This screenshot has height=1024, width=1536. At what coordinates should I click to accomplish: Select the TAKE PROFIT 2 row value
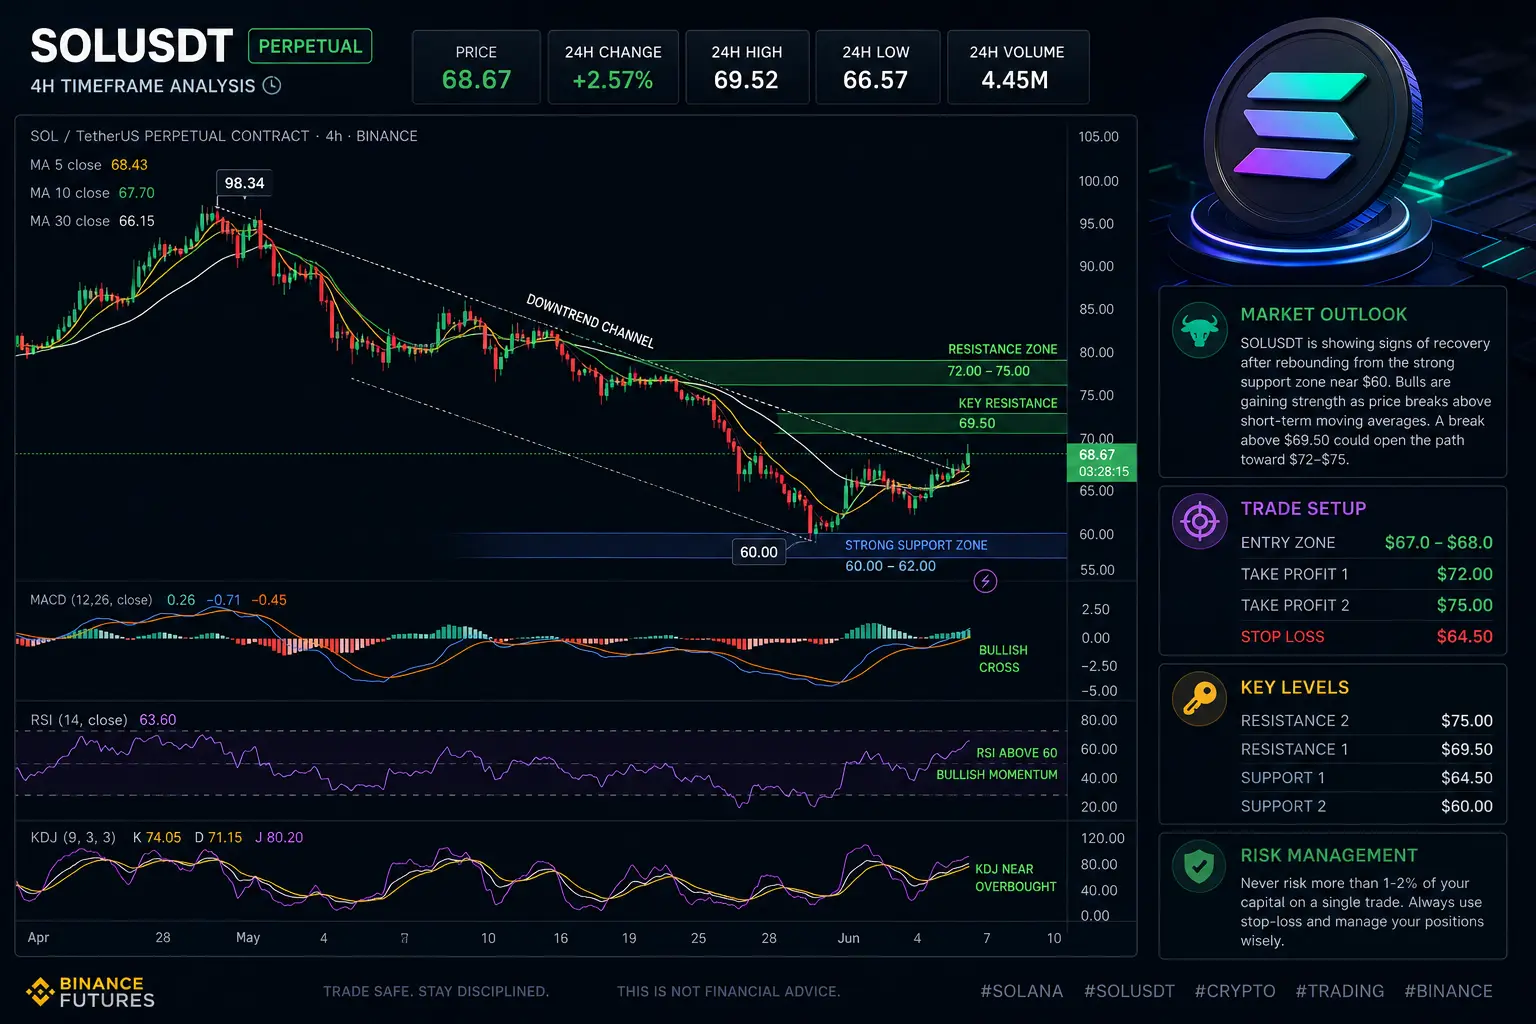pyautogui.click(x=1464, y=605)
